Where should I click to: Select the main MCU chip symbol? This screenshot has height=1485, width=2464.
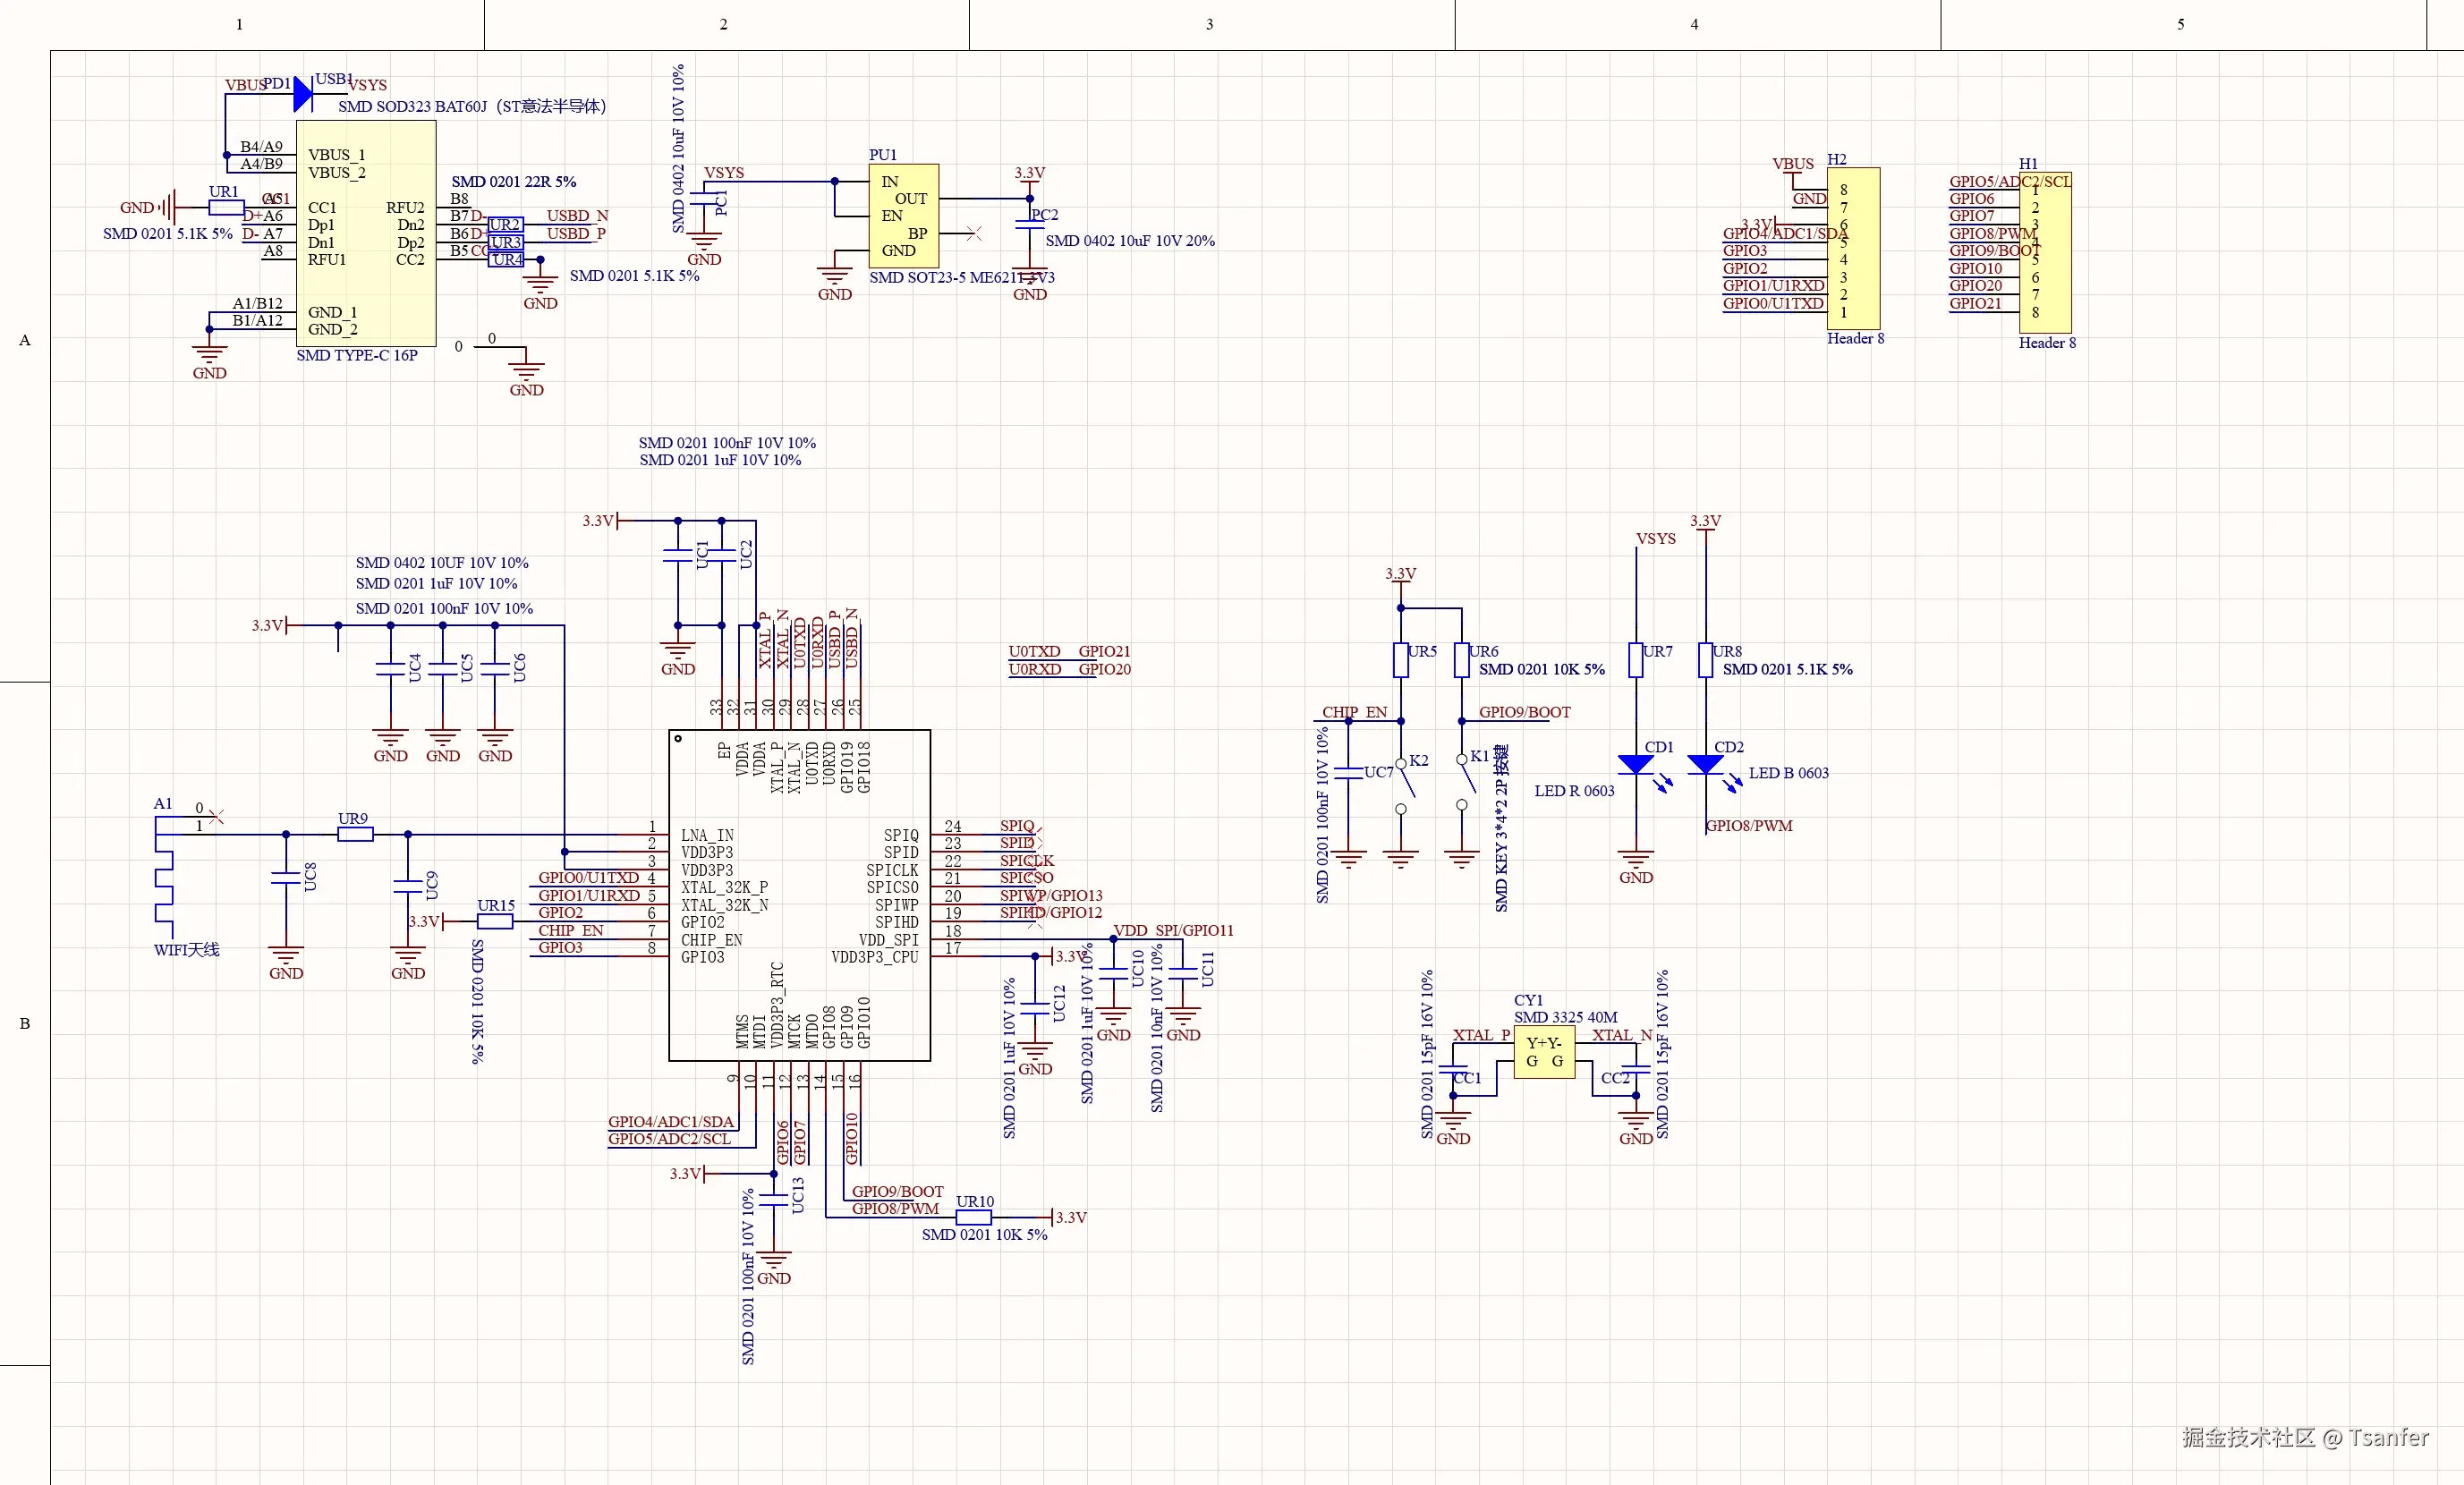tap(798, 895)
